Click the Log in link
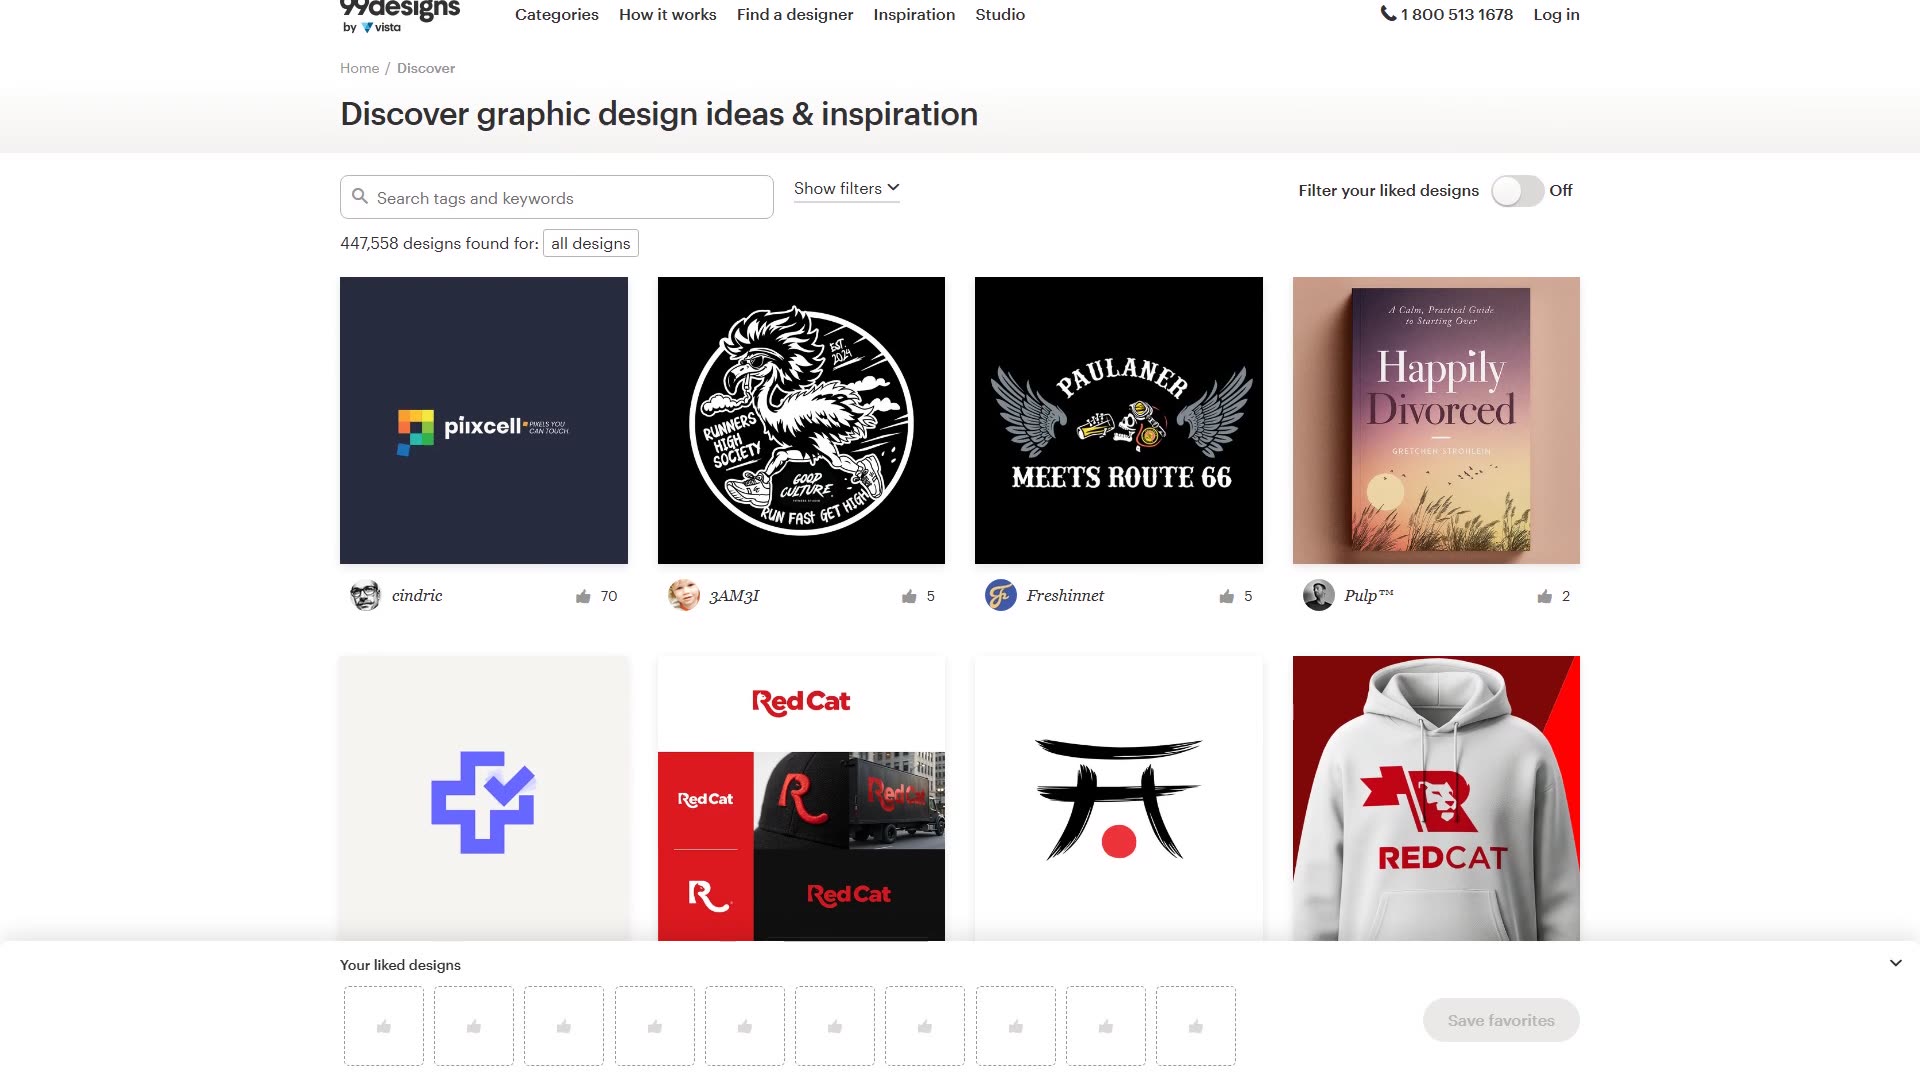Screen dimensions: 1920x1080 [x=1556, y=15]
